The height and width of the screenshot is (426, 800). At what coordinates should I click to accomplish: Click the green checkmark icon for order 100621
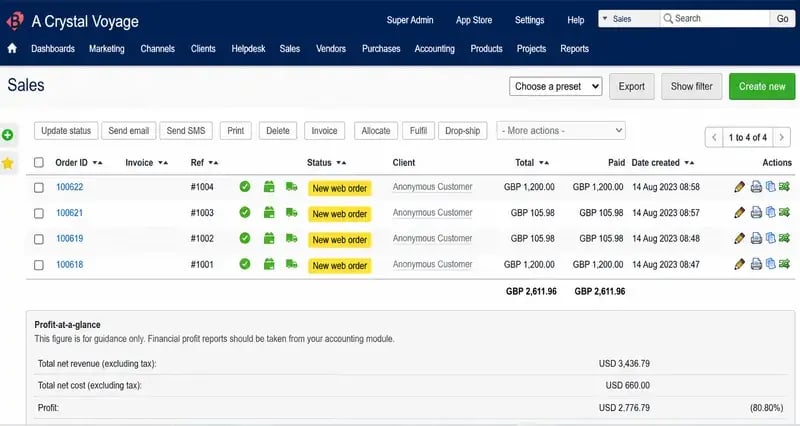coord(245,212)
